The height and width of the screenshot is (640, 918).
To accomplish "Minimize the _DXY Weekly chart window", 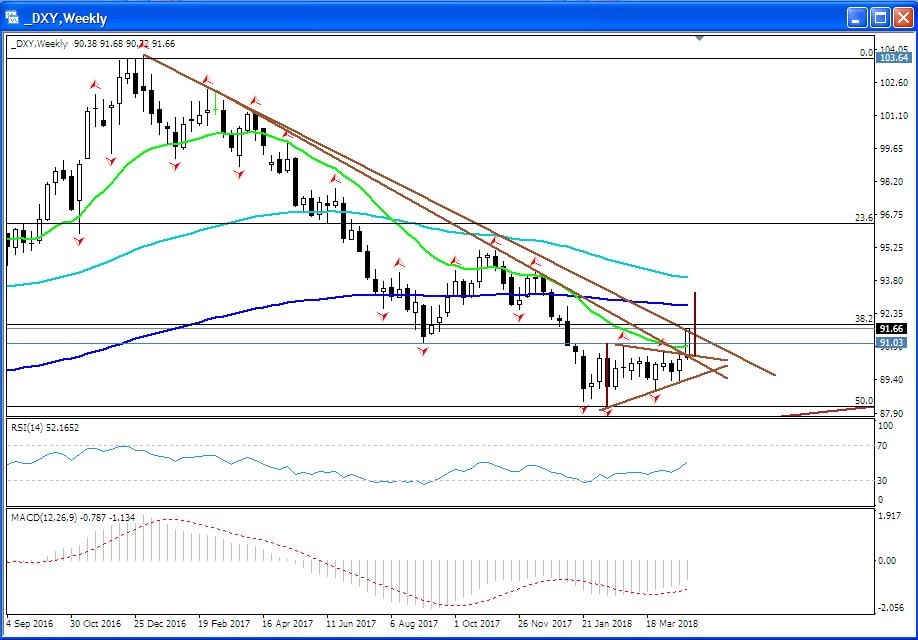I will pos(857,18).
